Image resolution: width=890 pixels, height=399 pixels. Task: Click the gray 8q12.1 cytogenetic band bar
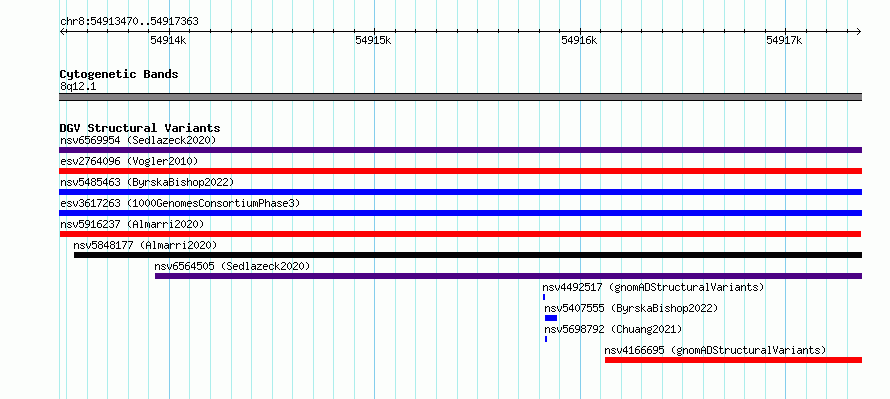tap(460, 97)
